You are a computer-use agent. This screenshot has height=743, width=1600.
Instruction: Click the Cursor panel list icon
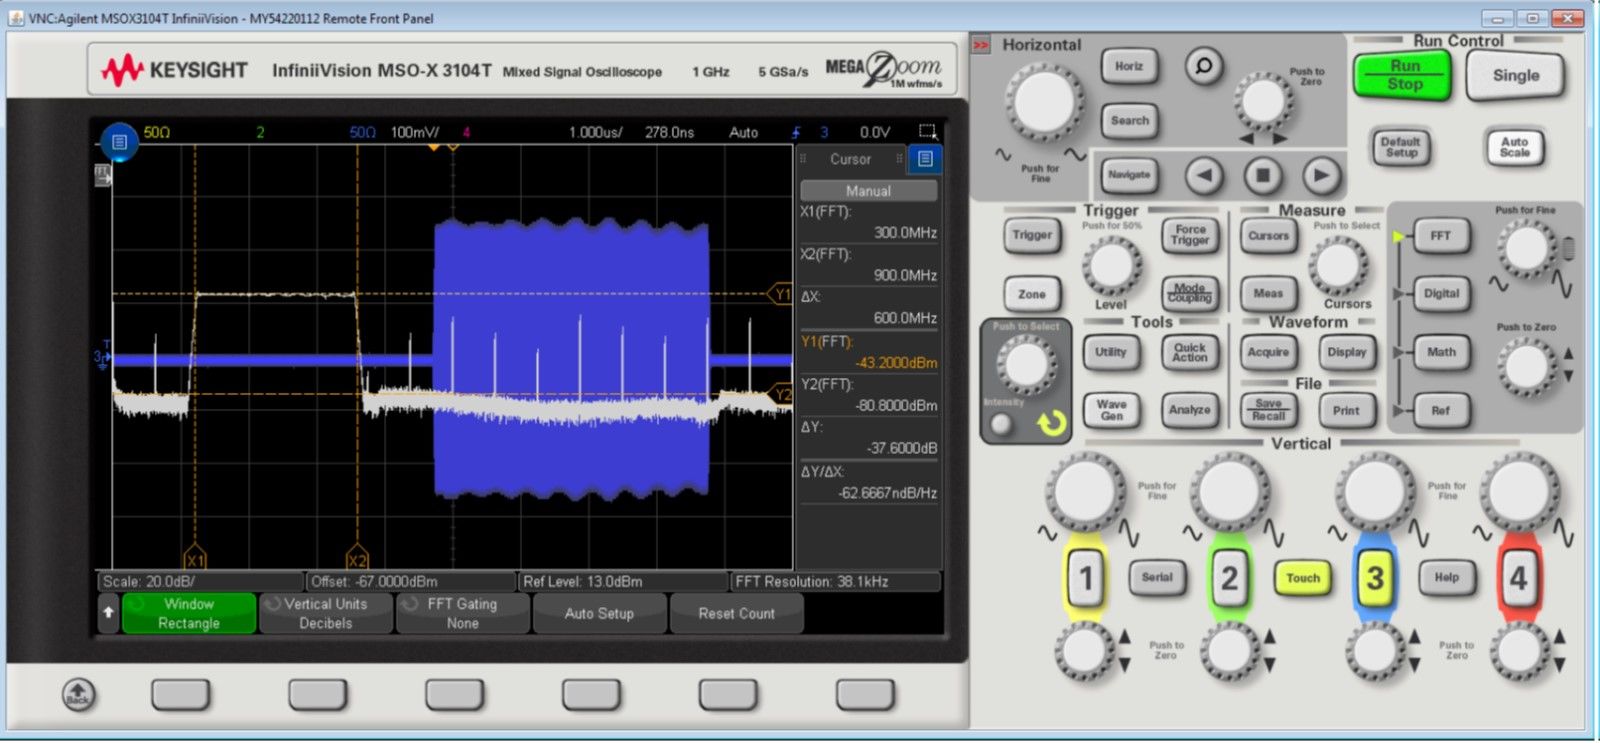tap(925, 159)
